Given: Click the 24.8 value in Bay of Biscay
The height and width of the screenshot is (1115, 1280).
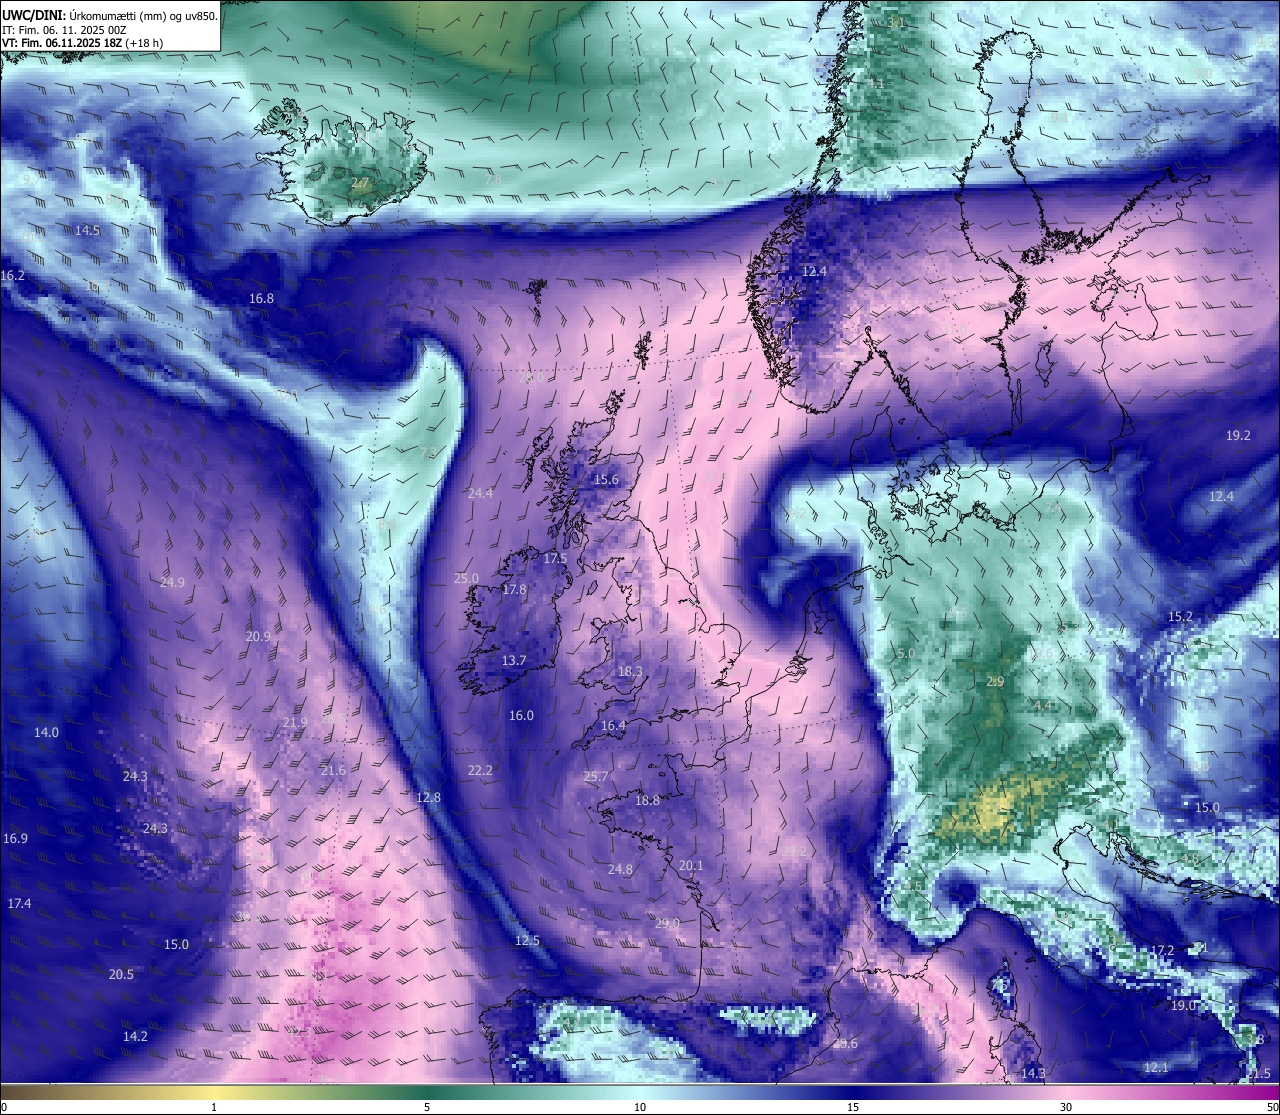Looking at the screenshot, I should [620, 869].
